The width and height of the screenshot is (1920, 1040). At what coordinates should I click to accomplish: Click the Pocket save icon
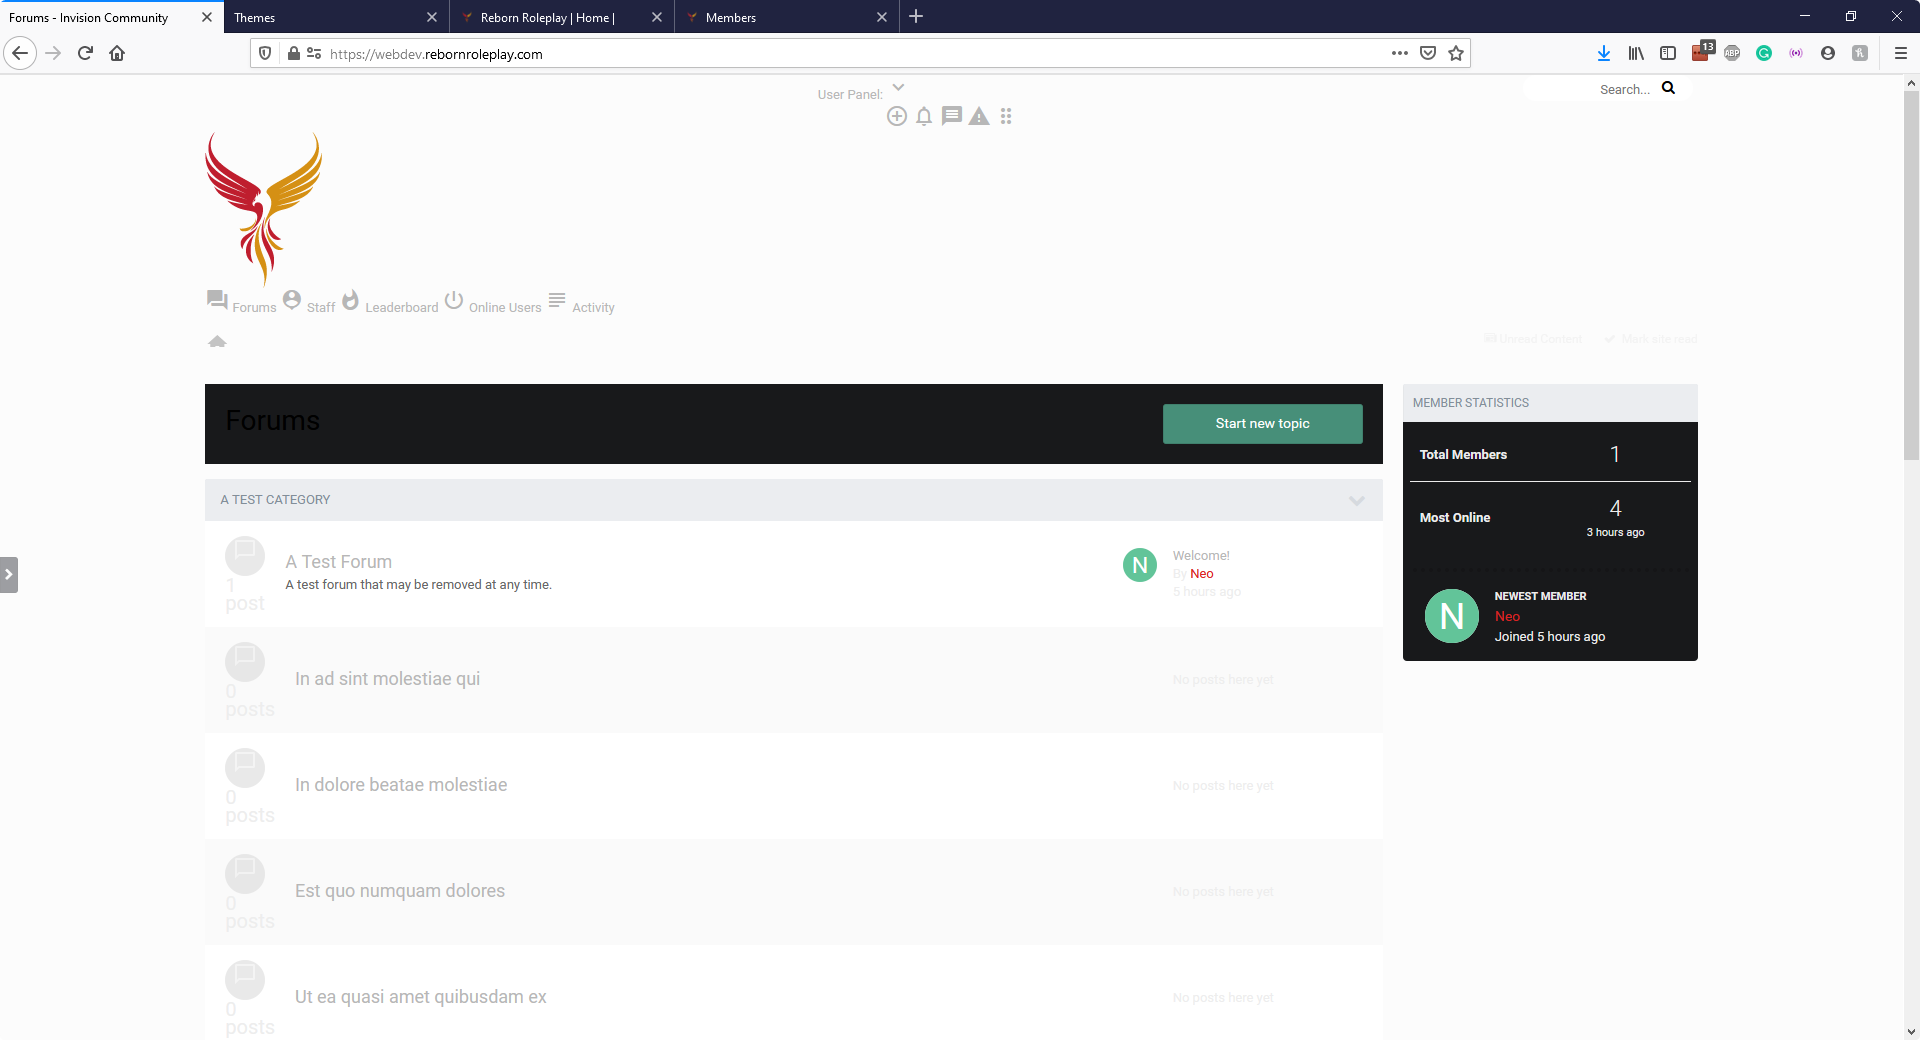point(1428,53)
